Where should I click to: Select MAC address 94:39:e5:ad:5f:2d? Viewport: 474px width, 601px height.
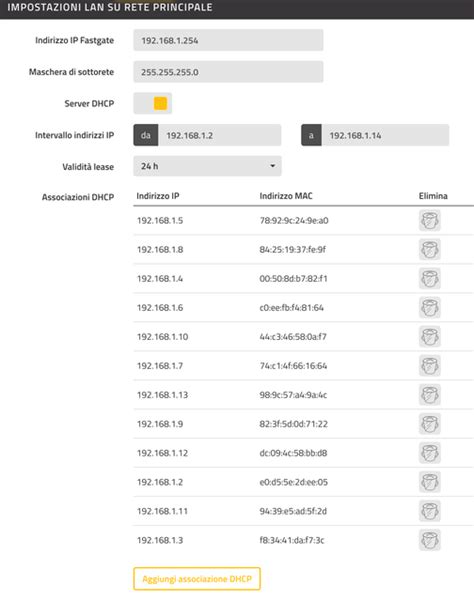pyautogui.click(x=293, y=511)
